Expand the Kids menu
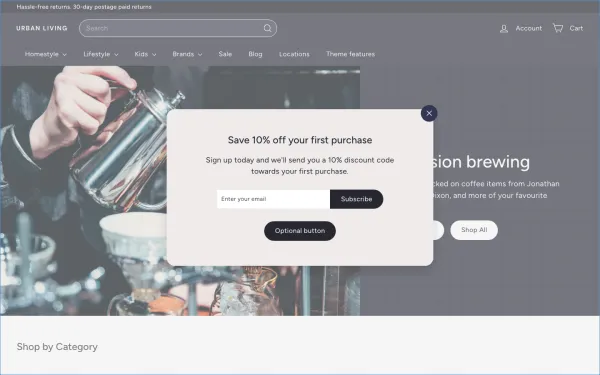Viewport: 600px width, 375px height. pos(145,54)
